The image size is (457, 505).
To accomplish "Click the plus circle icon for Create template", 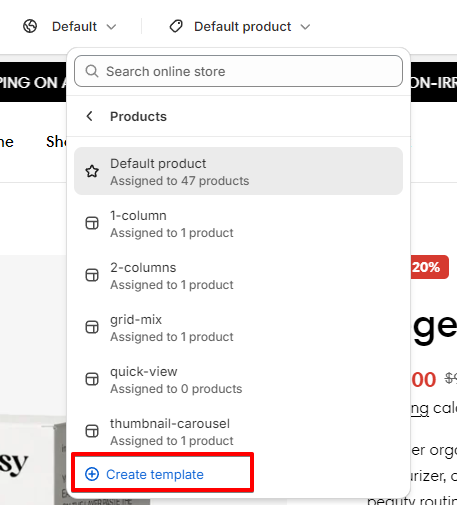I will click(x=92, y=474).
